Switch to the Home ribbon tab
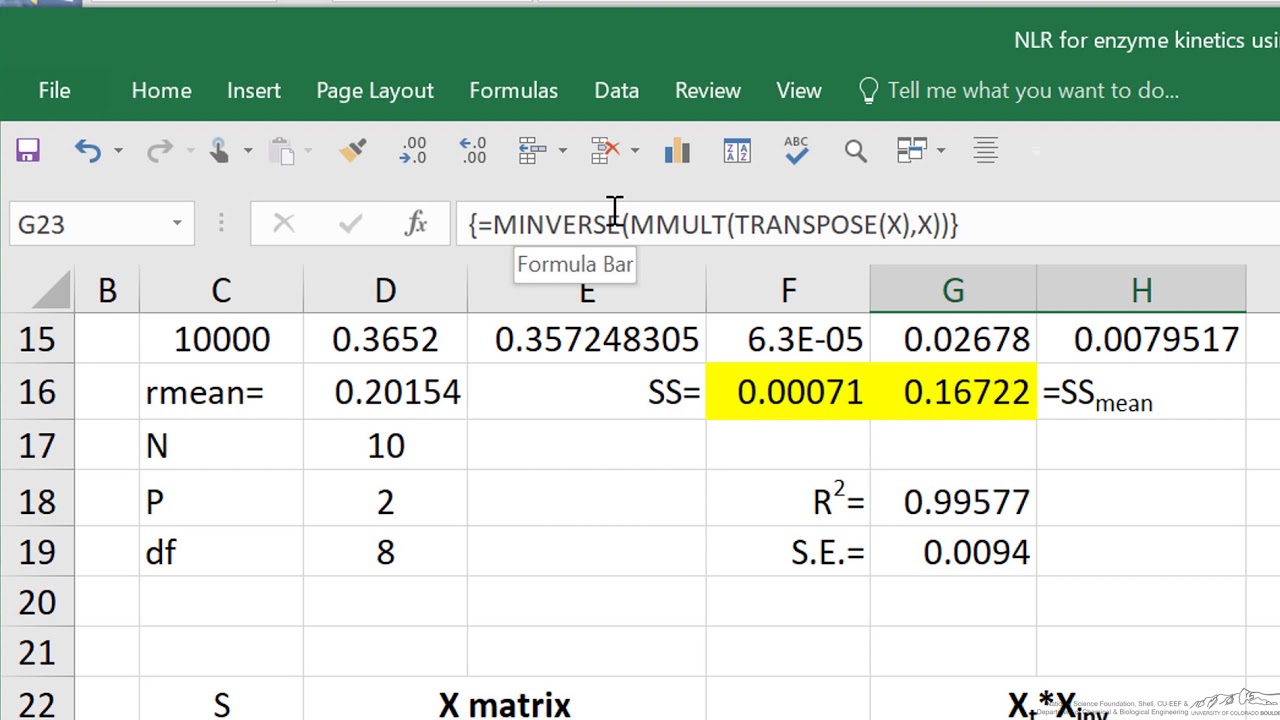 pyautogui.click(x=161, y=91)
